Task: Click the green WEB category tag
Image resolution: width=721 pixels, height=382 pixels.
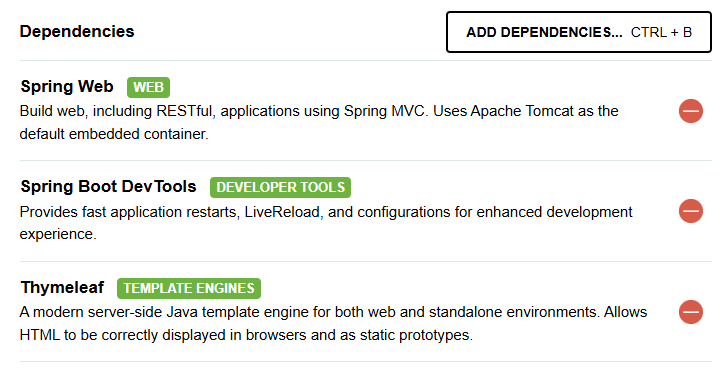Action: [149, 87]
